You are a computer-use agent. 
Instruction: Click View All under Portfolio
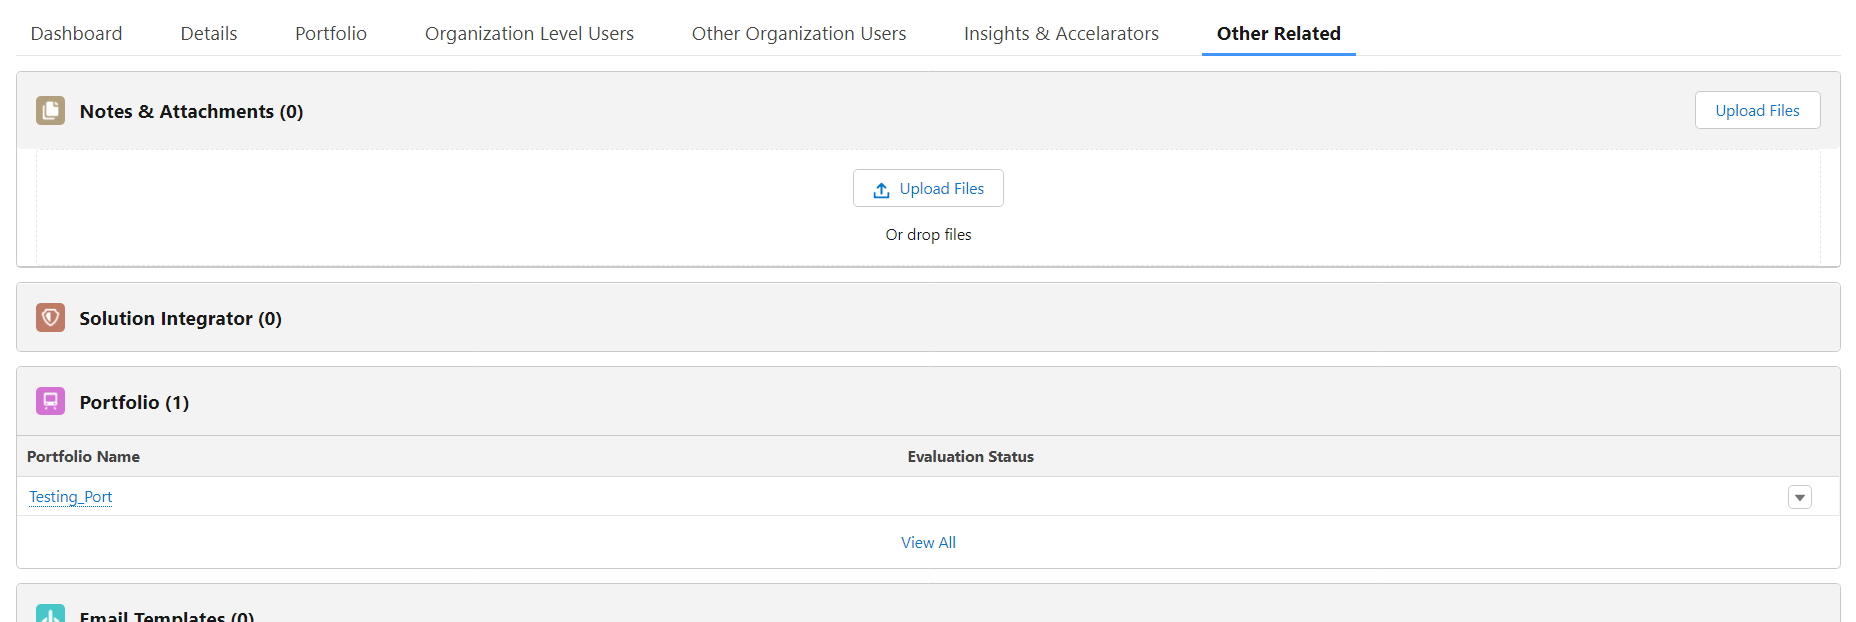pyautogui.click(x=928, y=543)
